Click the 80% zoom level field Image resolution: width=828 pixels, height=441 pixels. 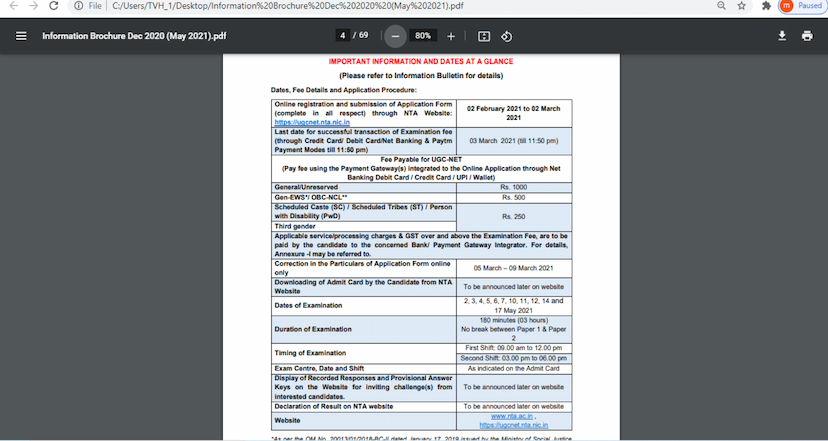[x=423, y=36]
